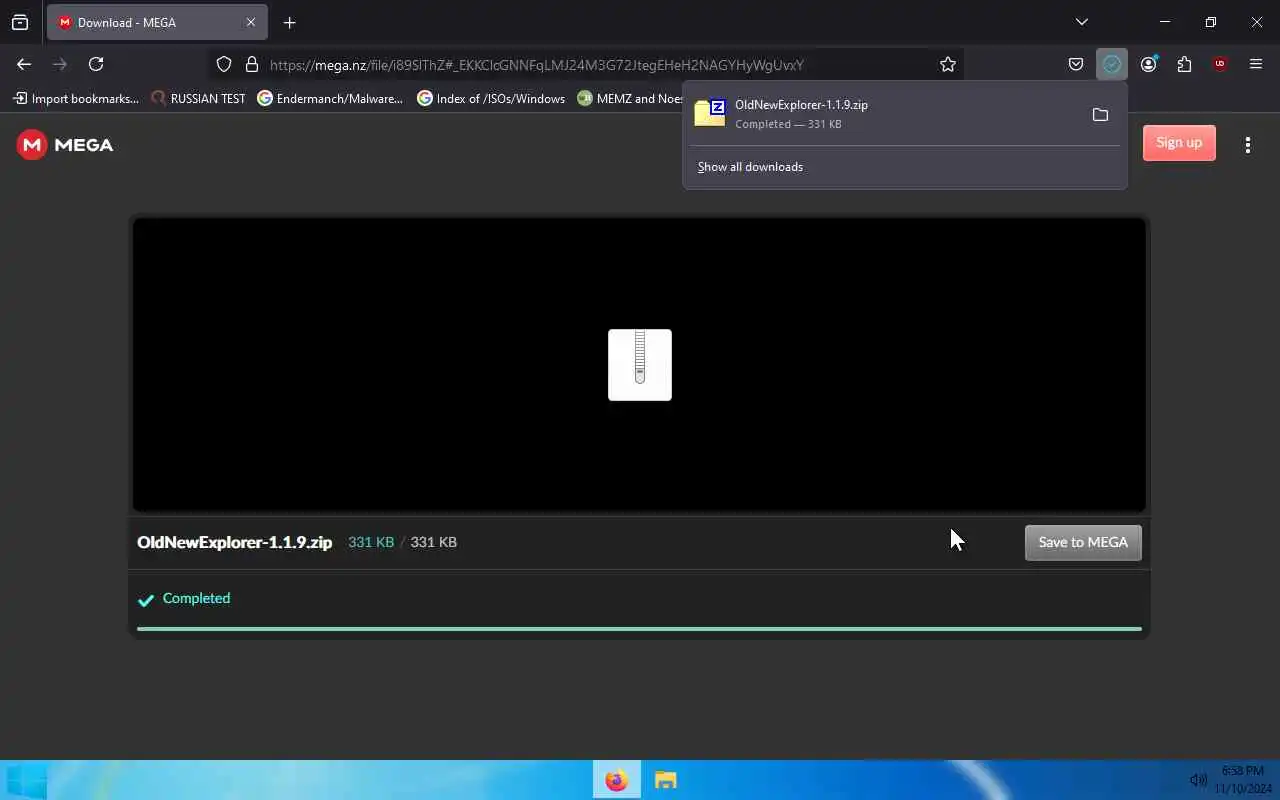
Task: Click the Sign up button
Action: tap(1179, 143)
